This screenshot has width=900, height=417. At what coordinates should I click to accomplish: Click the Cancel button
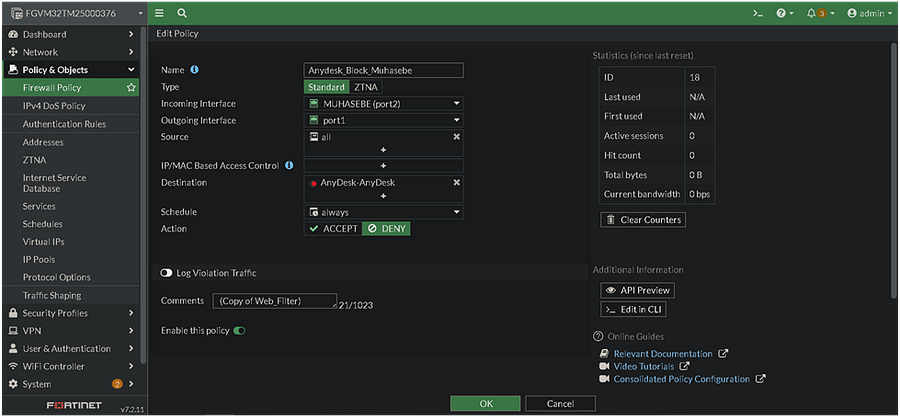click(x=560, y=404)
